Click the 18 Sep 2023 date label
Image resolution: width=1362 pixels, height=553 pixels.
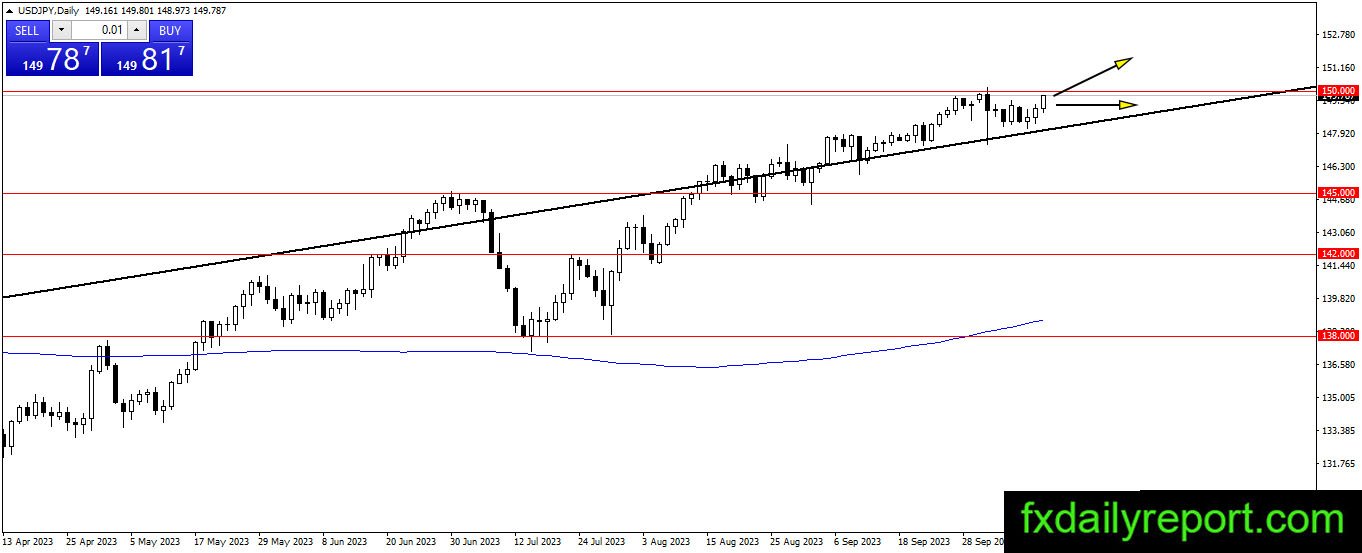tap(924, 542)
